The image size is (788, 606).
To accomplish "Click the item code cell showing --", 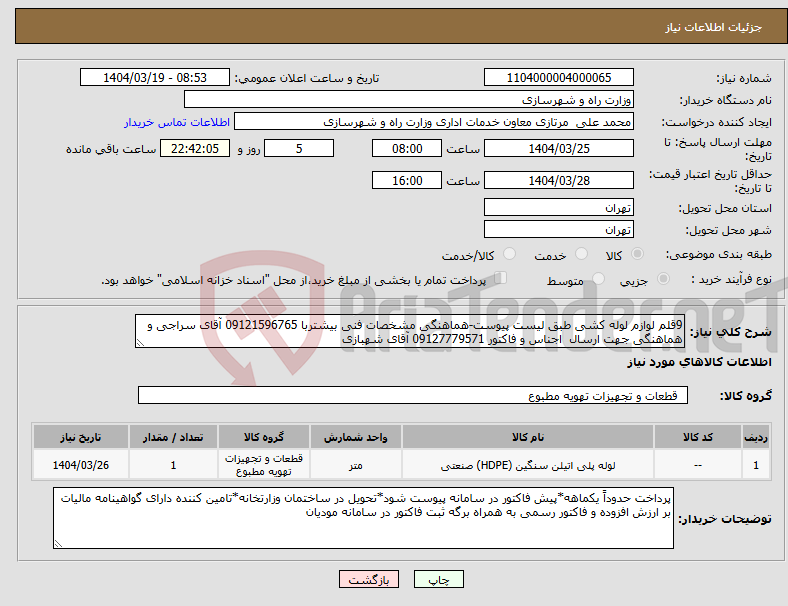I will (x=698, y=465).
